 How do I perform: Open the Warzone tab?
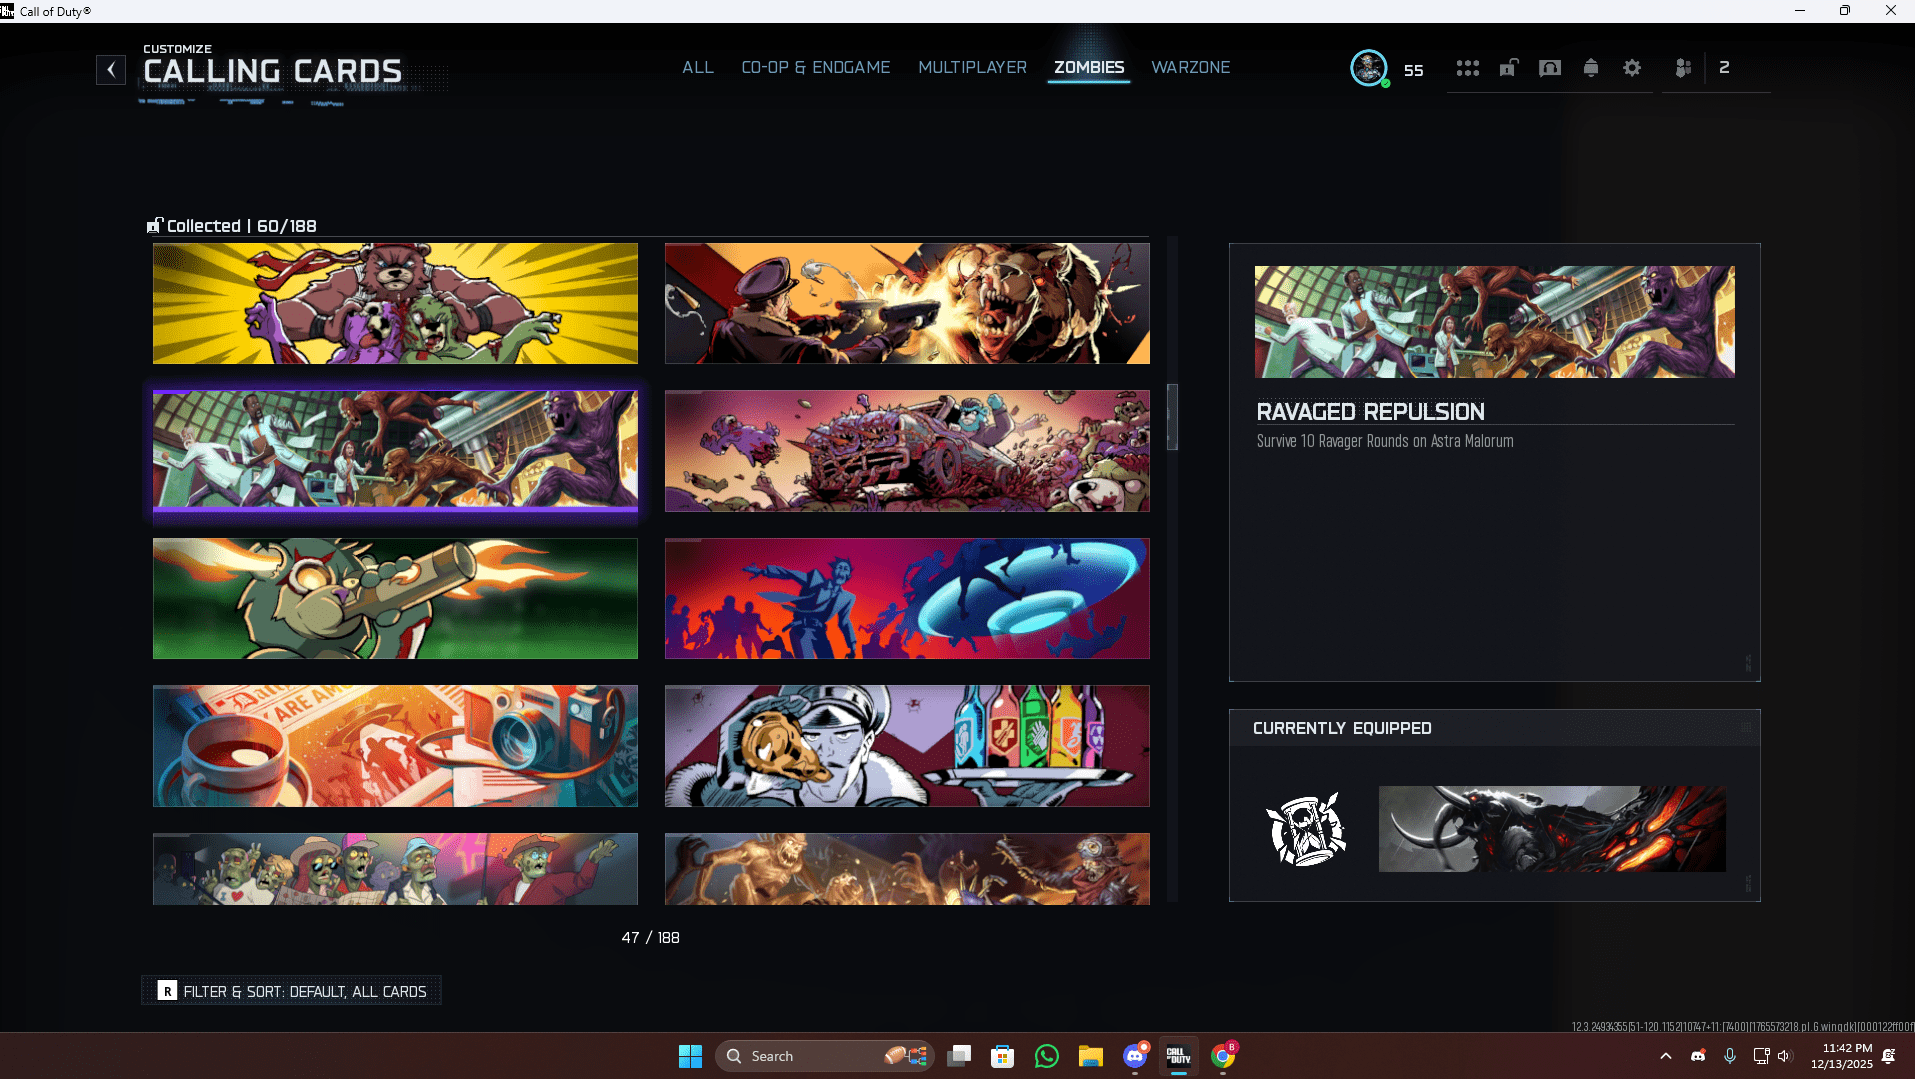(1190, 68)
